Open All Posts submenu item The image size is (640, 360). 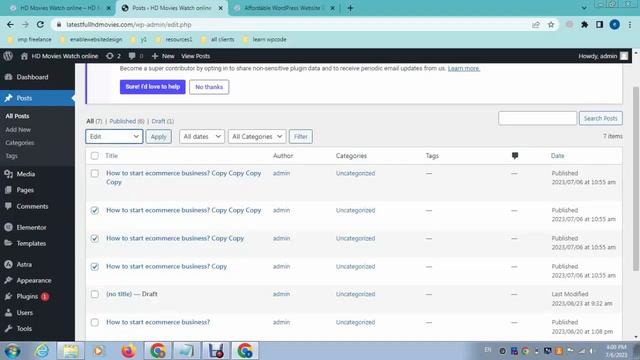click(x=18, y=116)
